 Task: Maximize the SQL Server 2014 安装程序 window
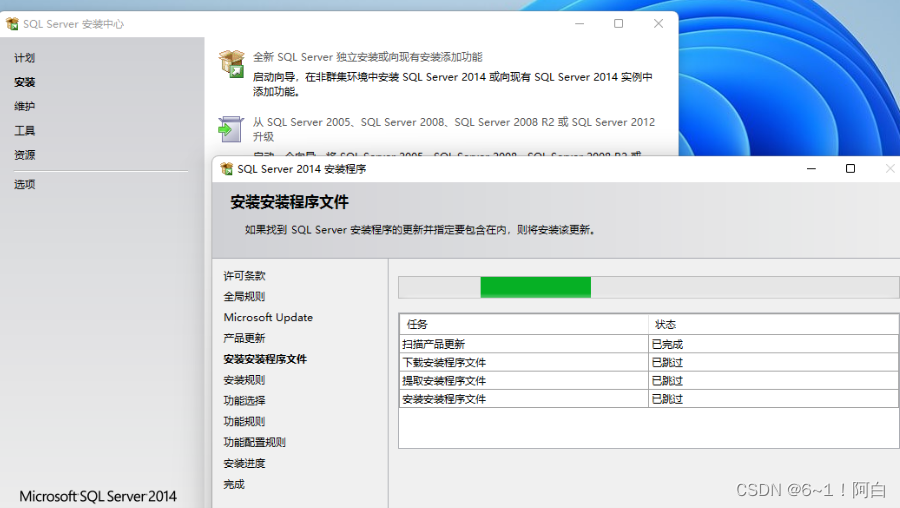click(x=850, y=169)
